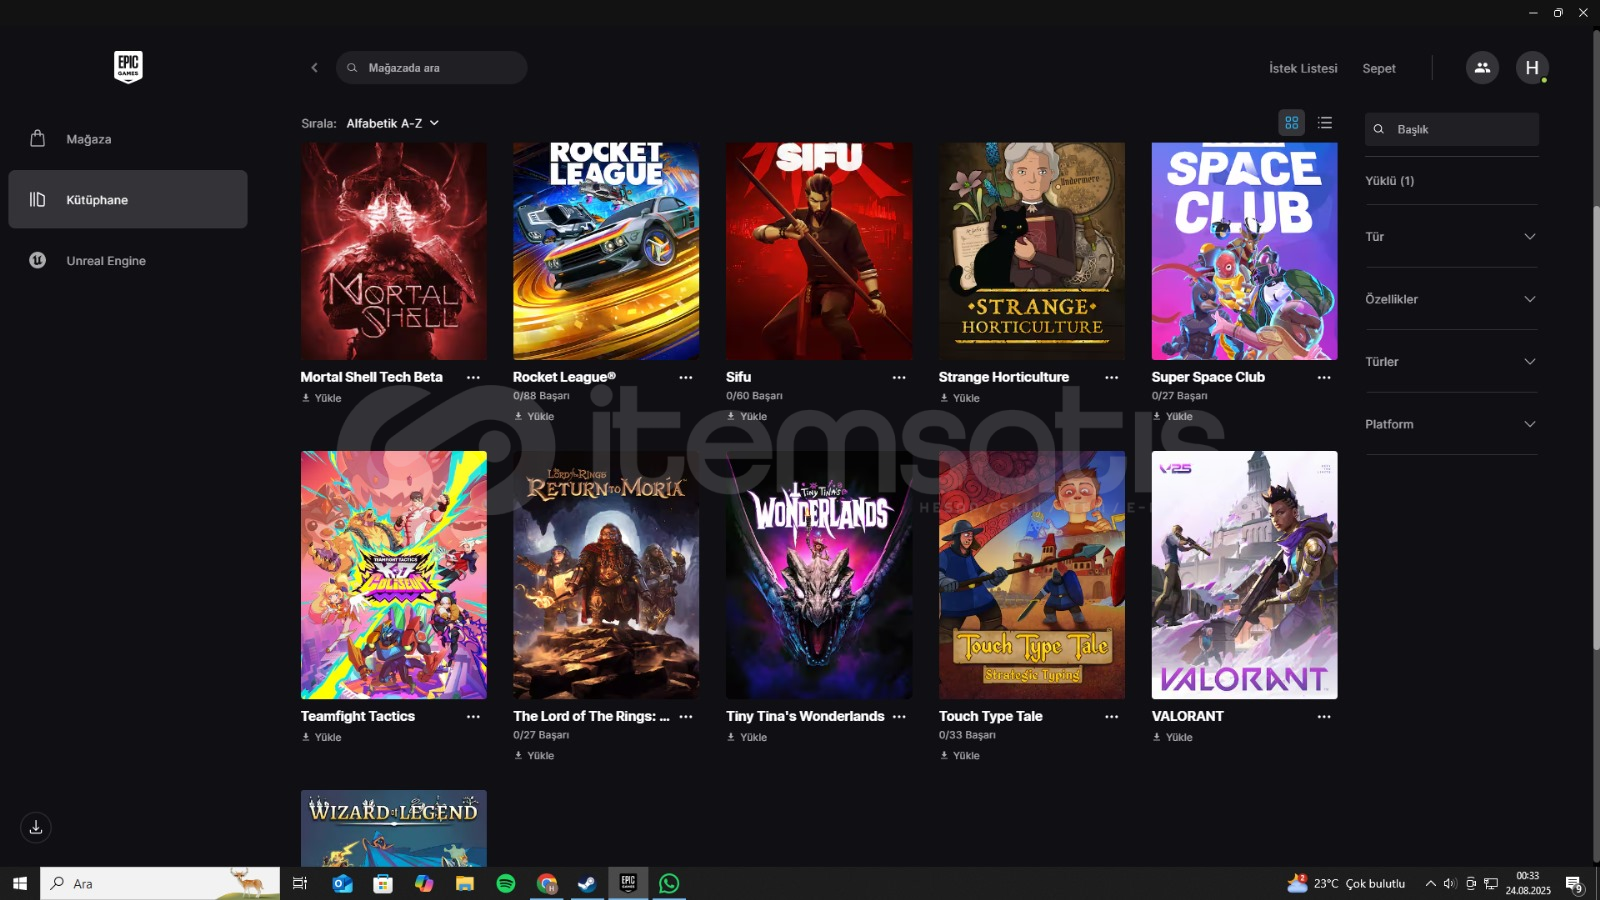1600x900 pixels.
Task: Expand the Özellikler filter
Action: [1451, 299]
